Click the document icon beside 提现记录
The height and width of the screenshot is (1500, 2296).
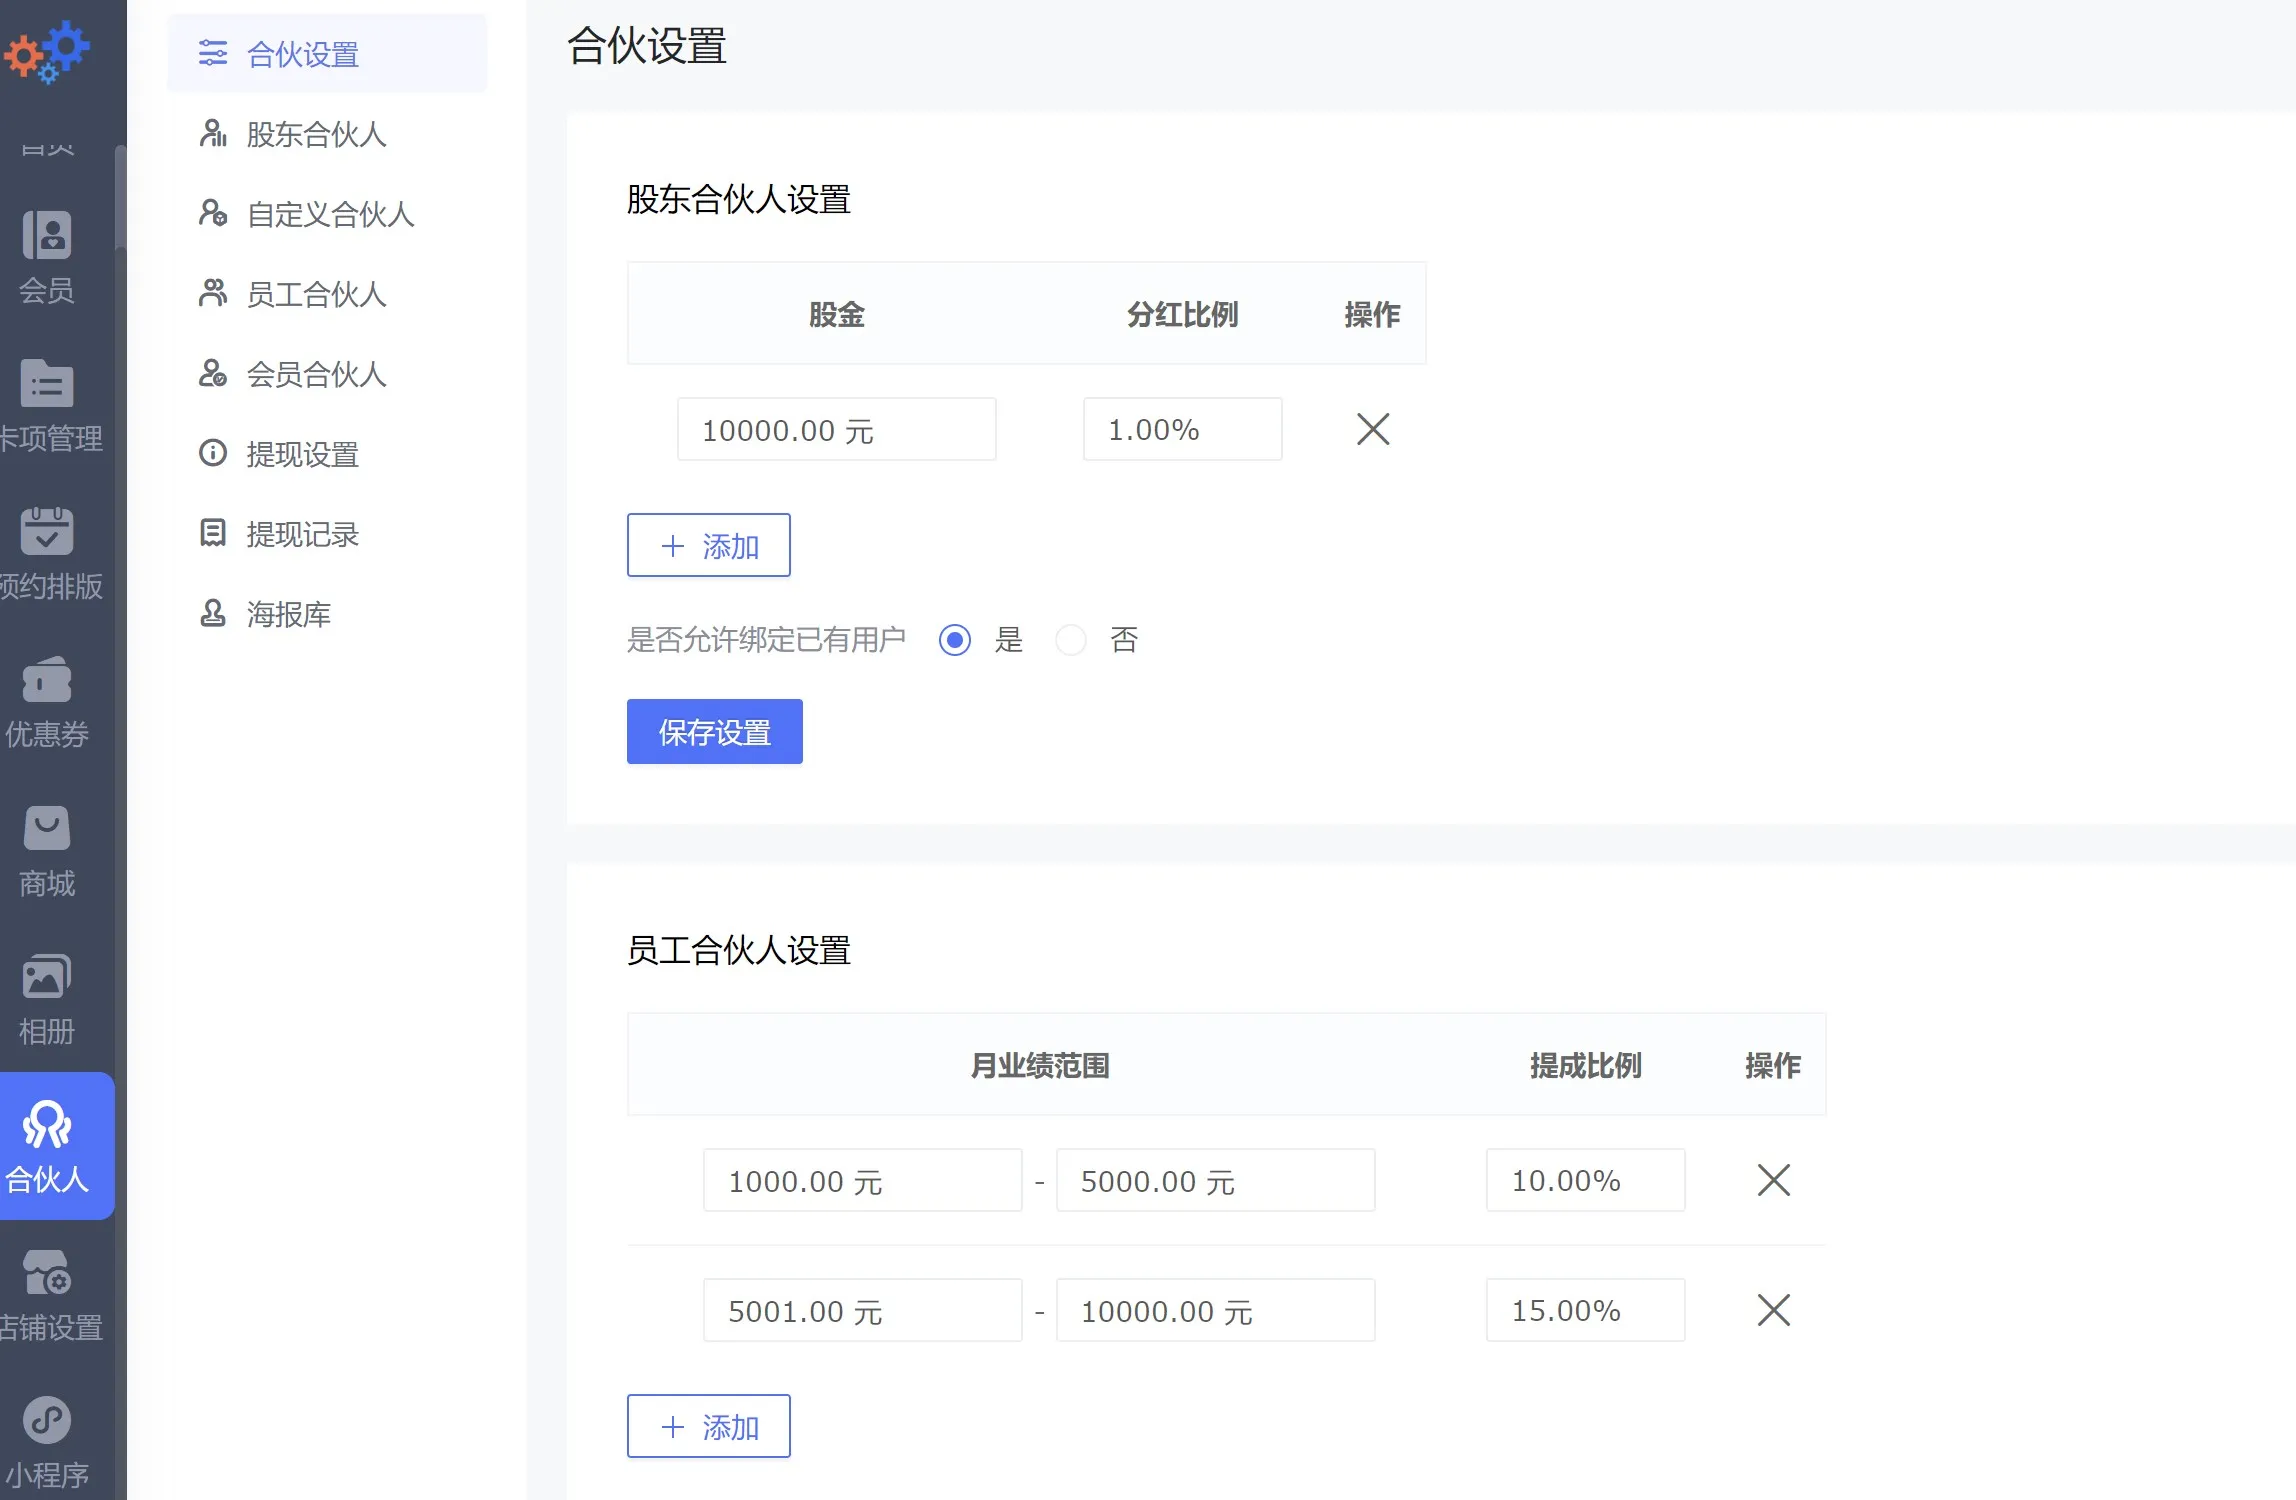click(212, 533)
